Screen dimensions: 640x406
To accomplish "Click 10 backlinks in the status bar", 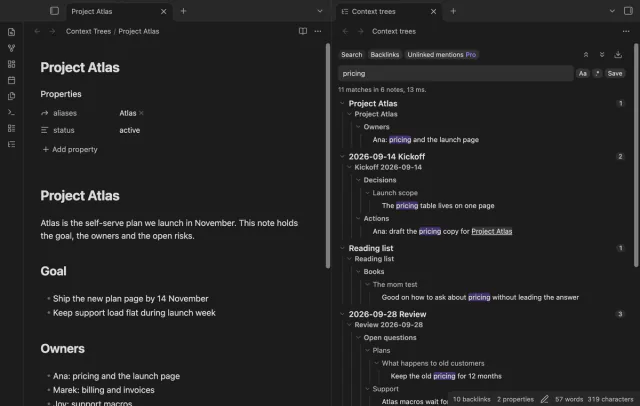I will [471, 399].
